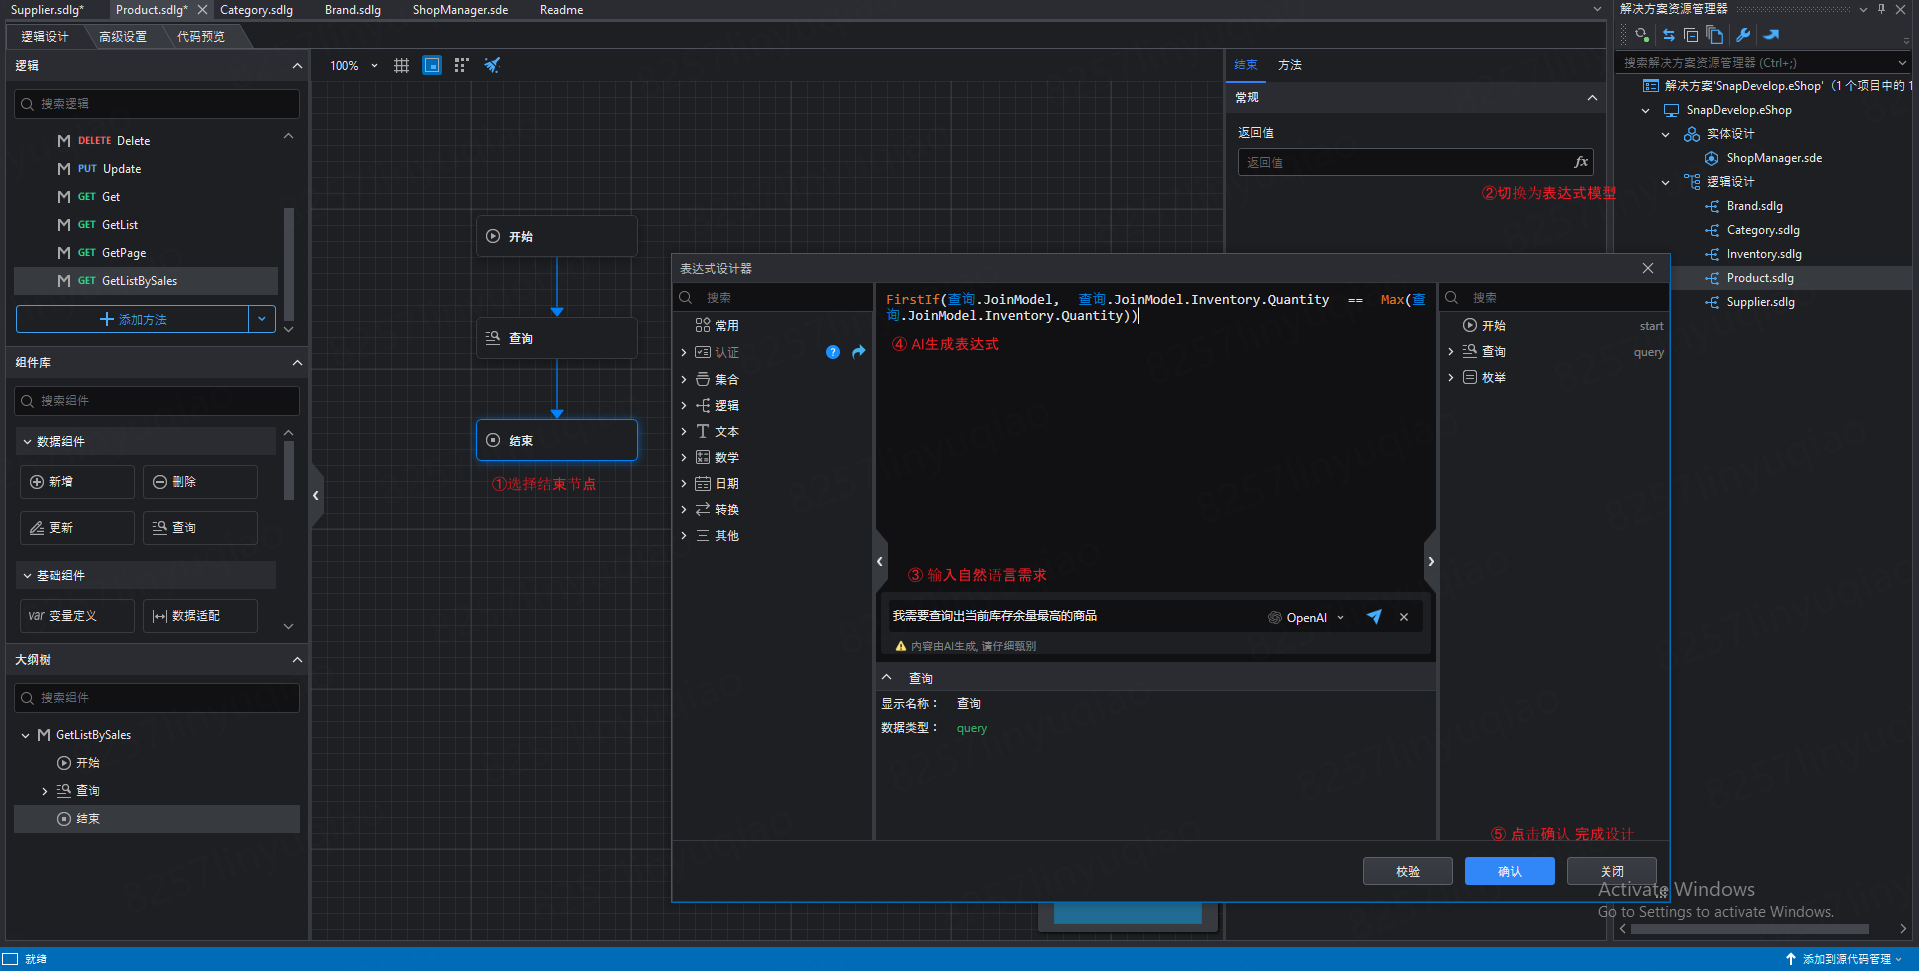Screen dimensions: 1919x971
Task: Toggle the grid lines display icon
Action: coord(401,65)
